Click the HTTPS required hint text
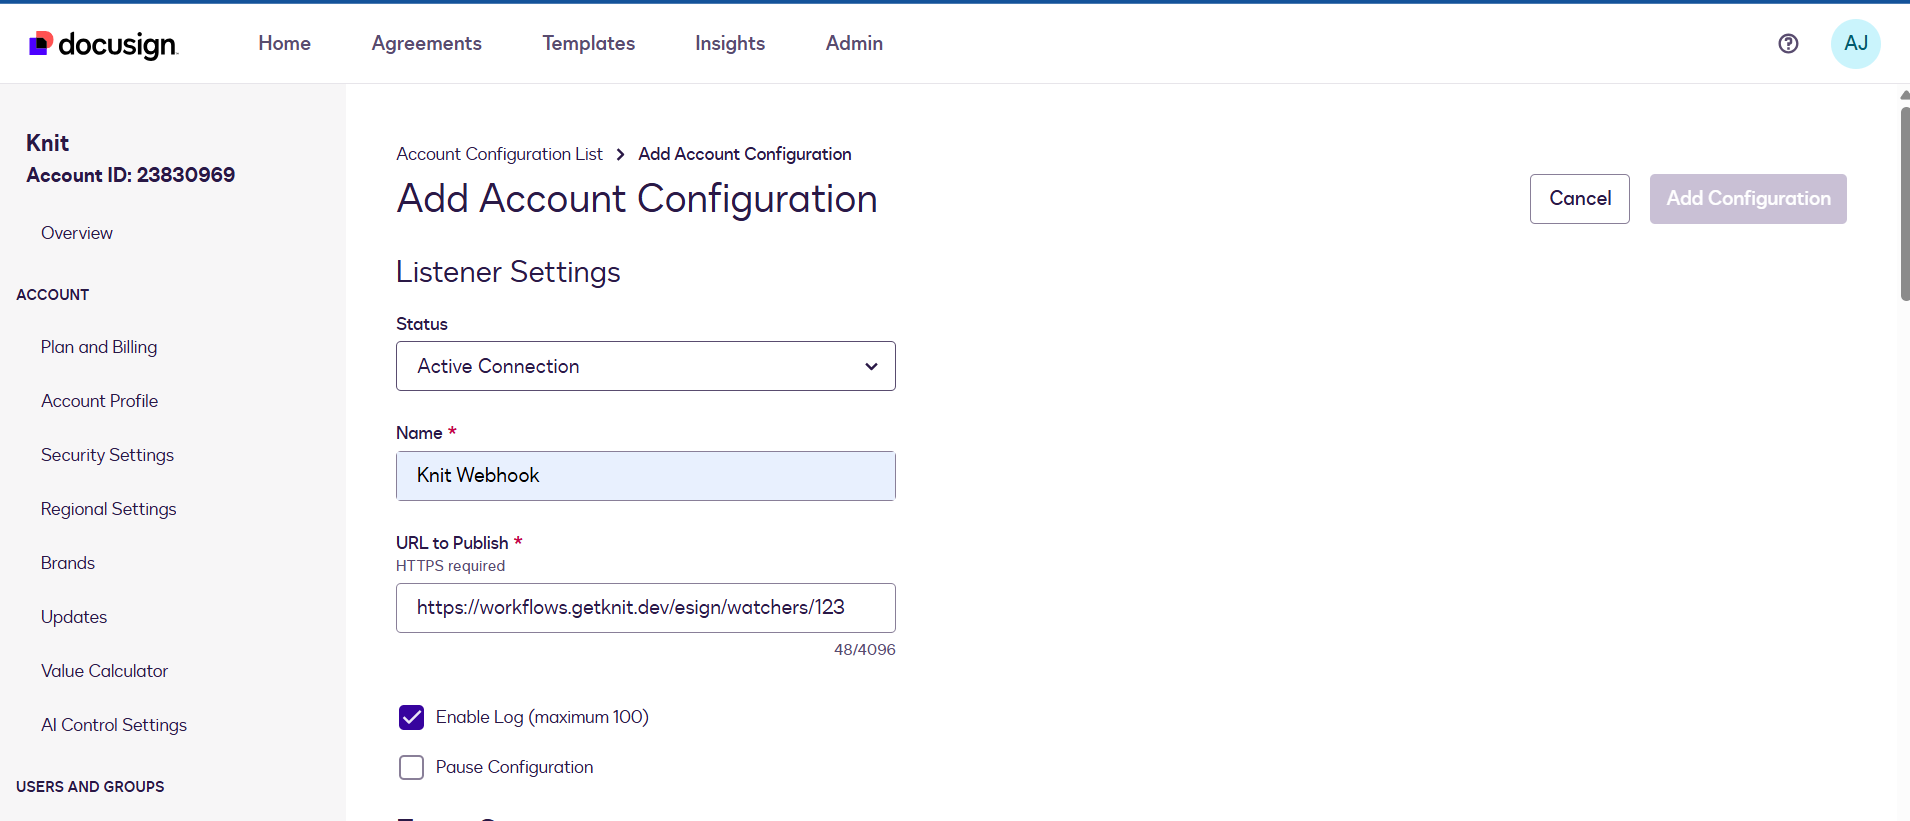This screenshot has width=1910, height=821. (x=451, y=566)
